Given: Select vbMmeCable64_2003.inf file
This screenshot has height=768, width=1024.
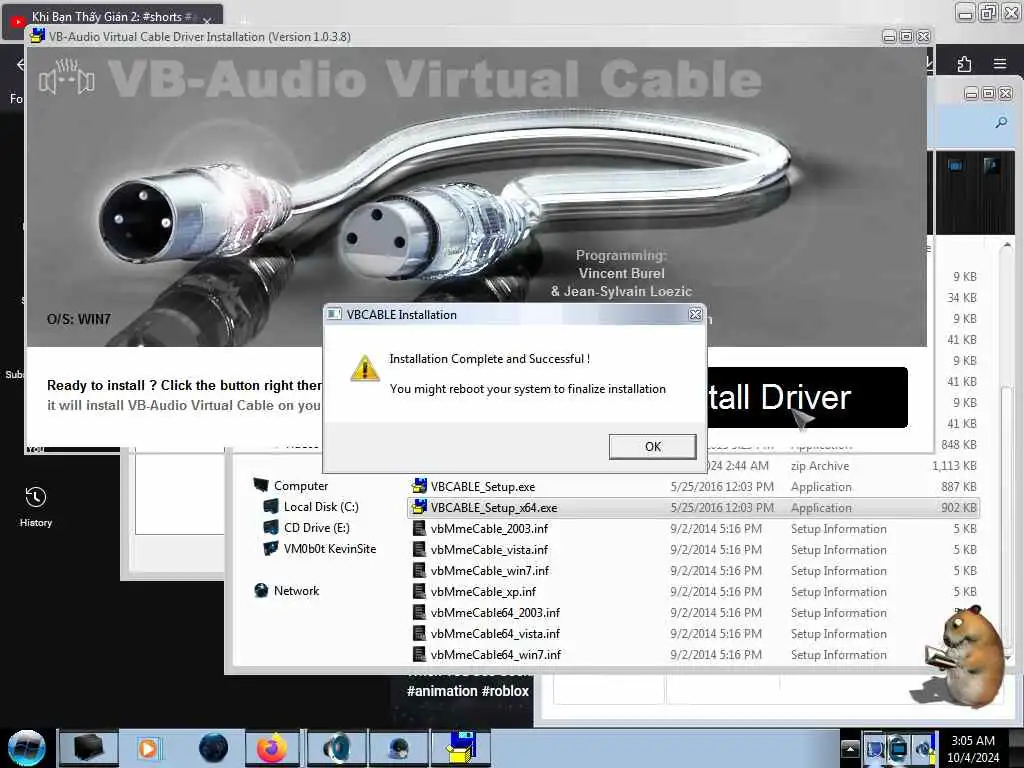Looking at the screenshot, I should tap(495, 613).
